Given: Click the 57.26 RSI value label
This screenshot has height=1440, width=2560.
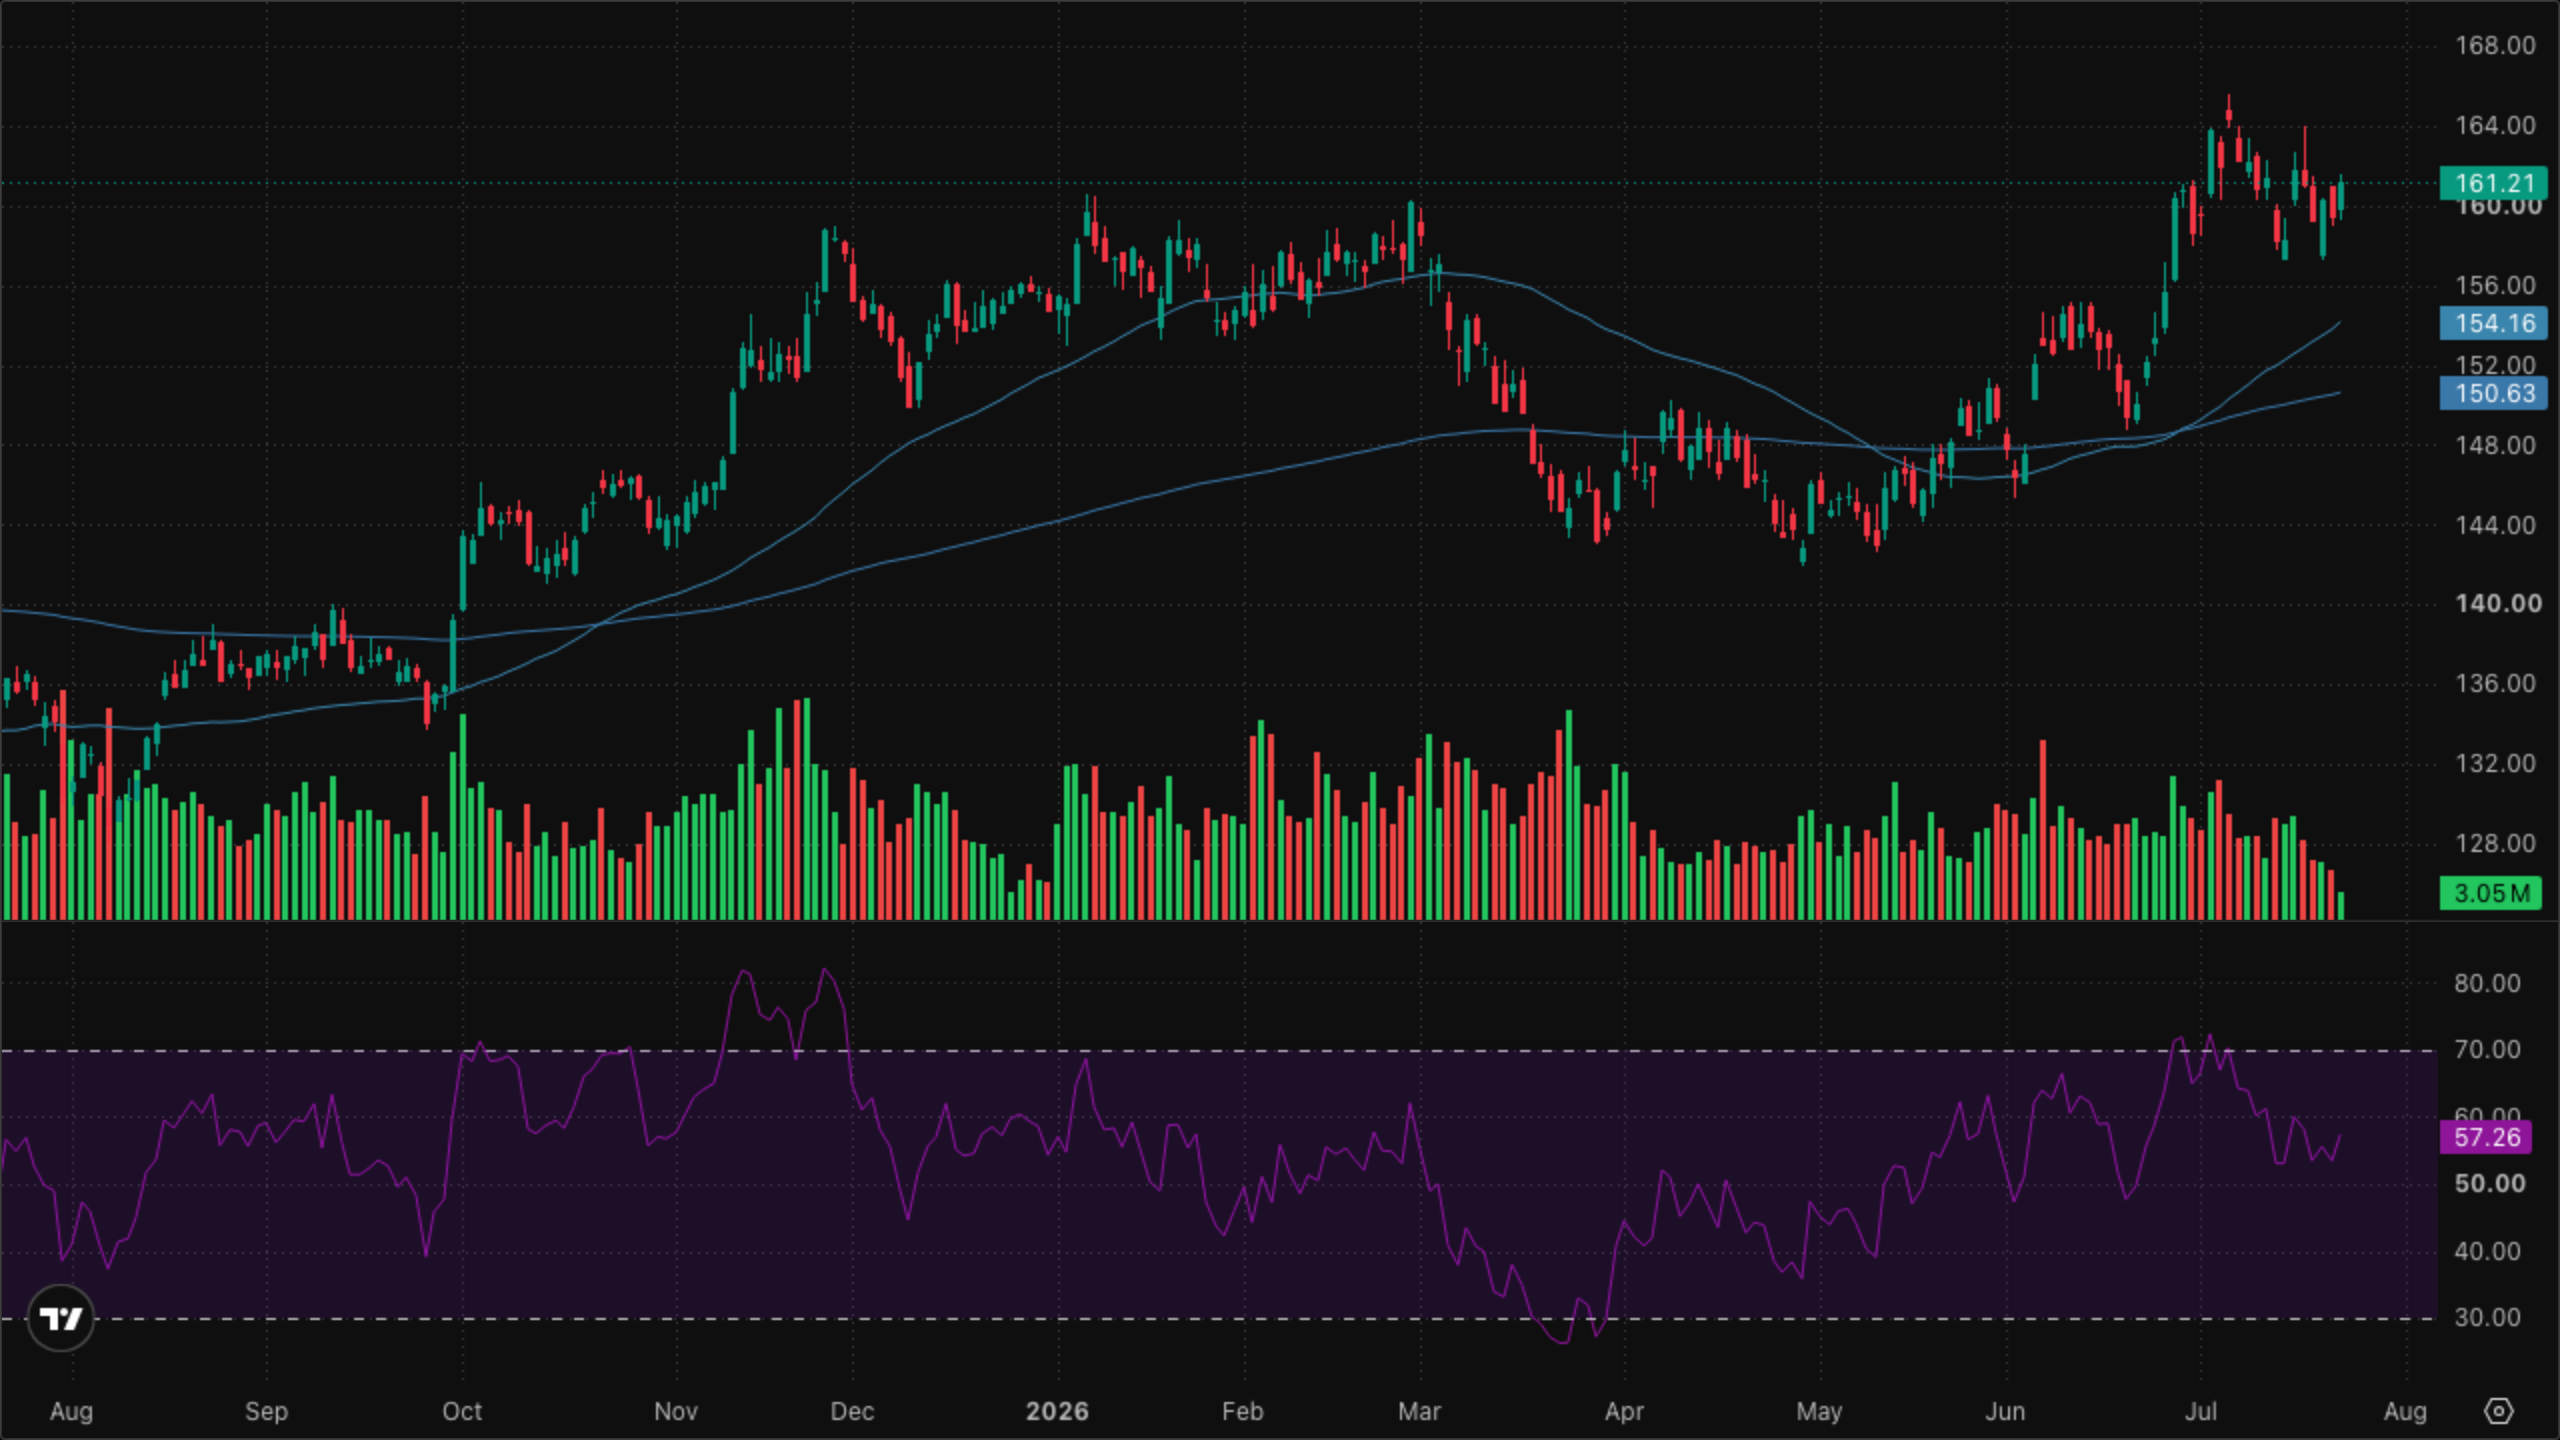Looking at the screenshot, I should (x=2486, y=1137).
